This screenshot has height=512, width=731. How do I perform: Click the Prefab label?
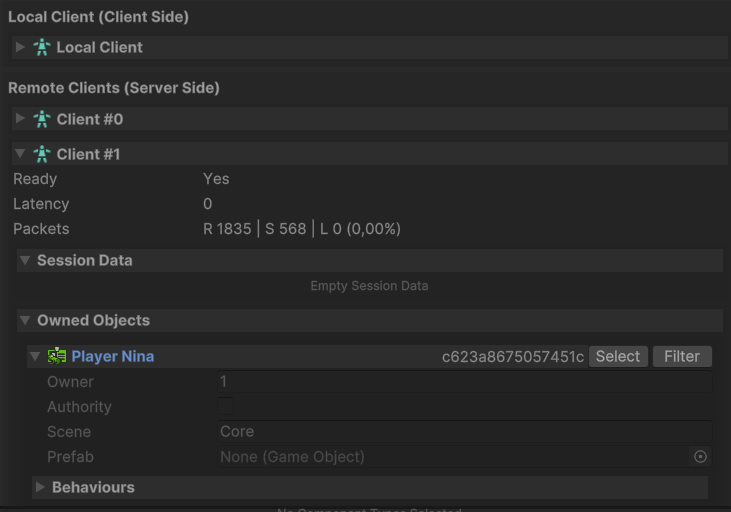(x=70, y=457)
